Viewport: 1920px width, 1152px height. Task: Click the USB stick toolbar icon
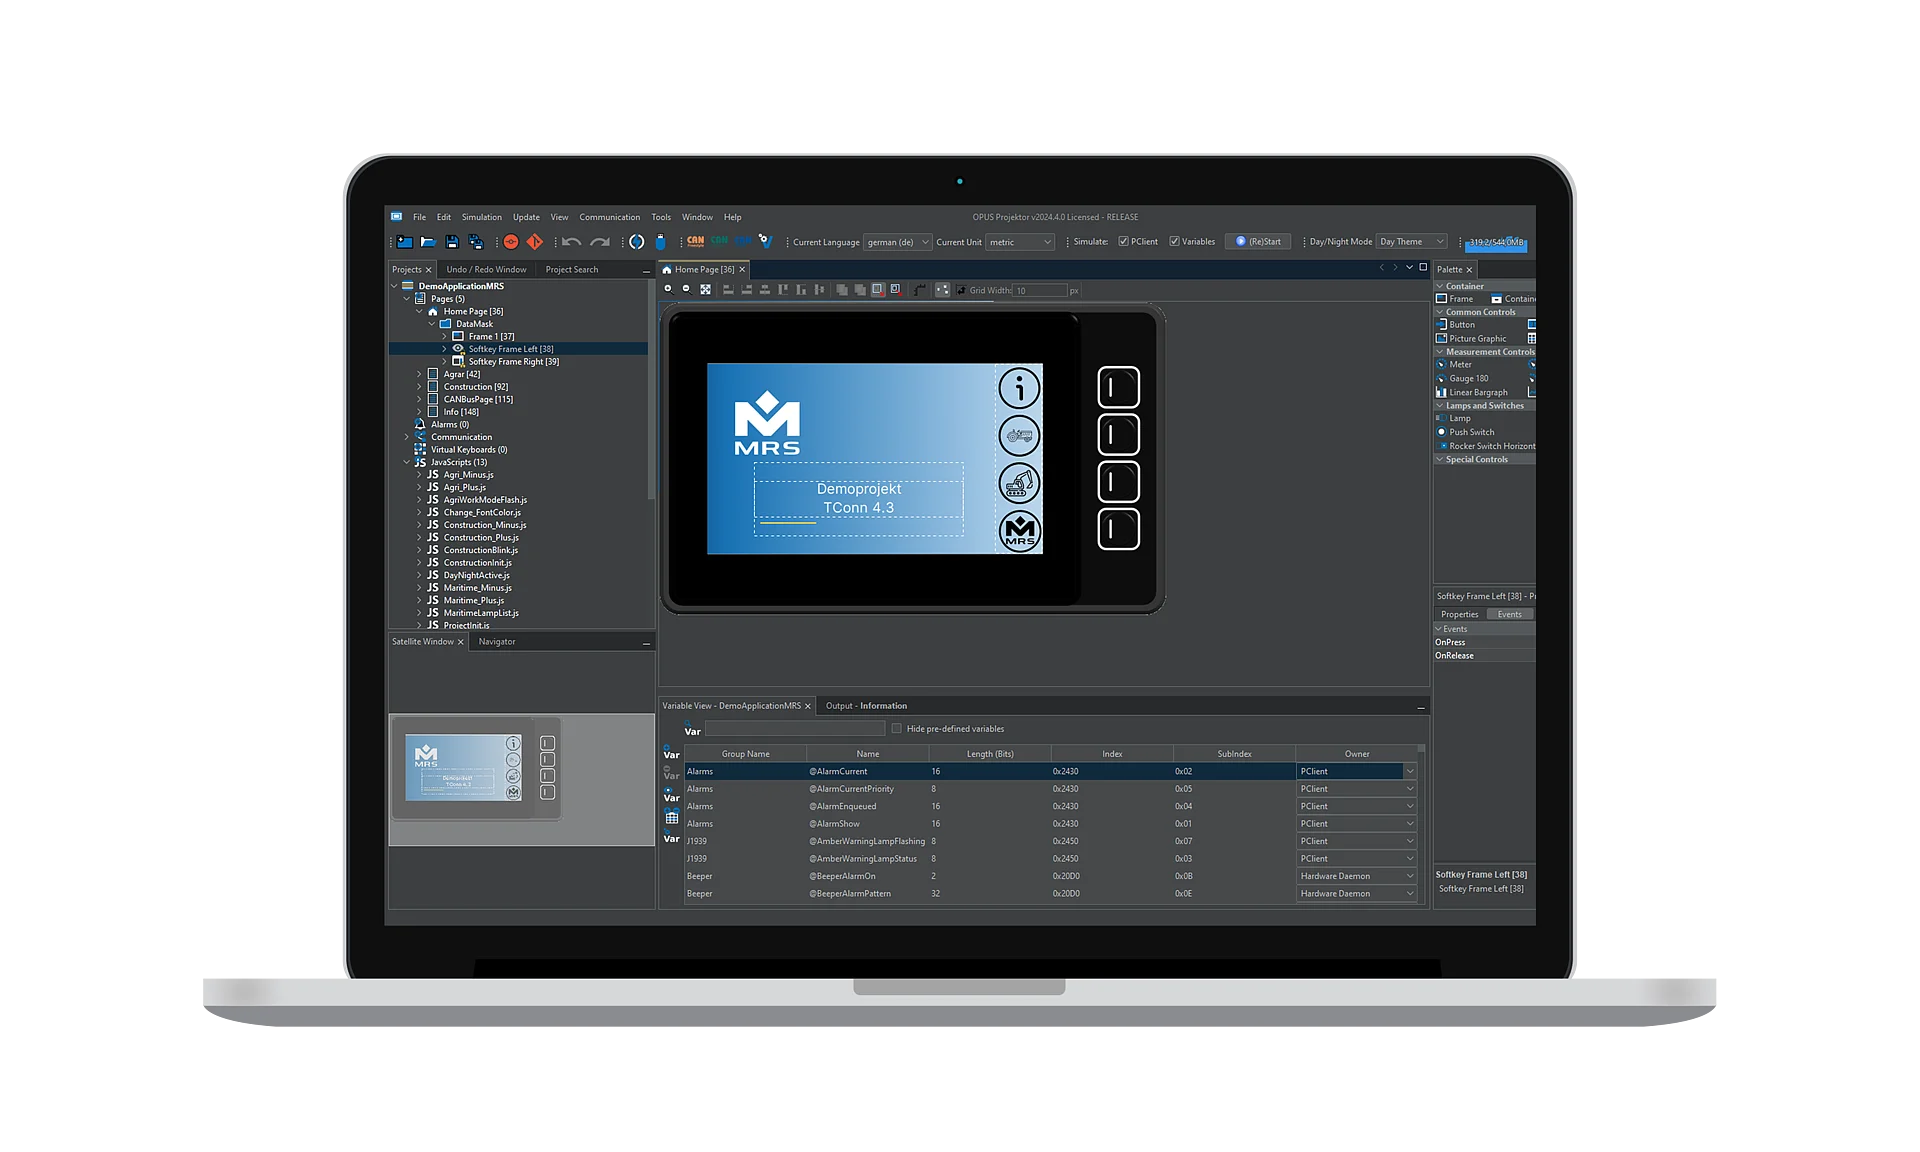[660, 242]
